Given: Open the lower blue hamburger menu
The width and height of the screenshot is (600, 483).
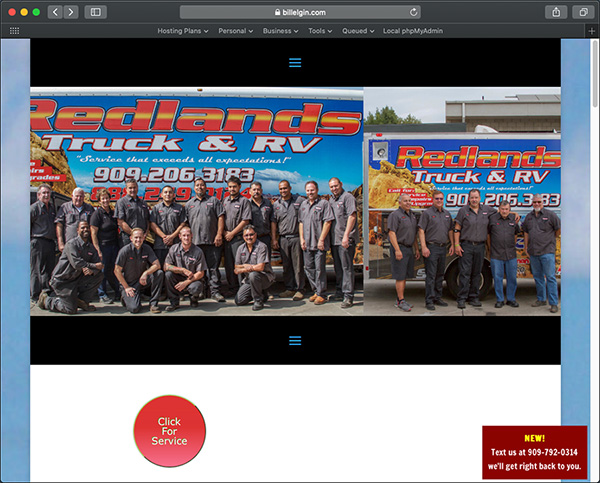Looking at the screenshot, I should [x=295, y=340].
